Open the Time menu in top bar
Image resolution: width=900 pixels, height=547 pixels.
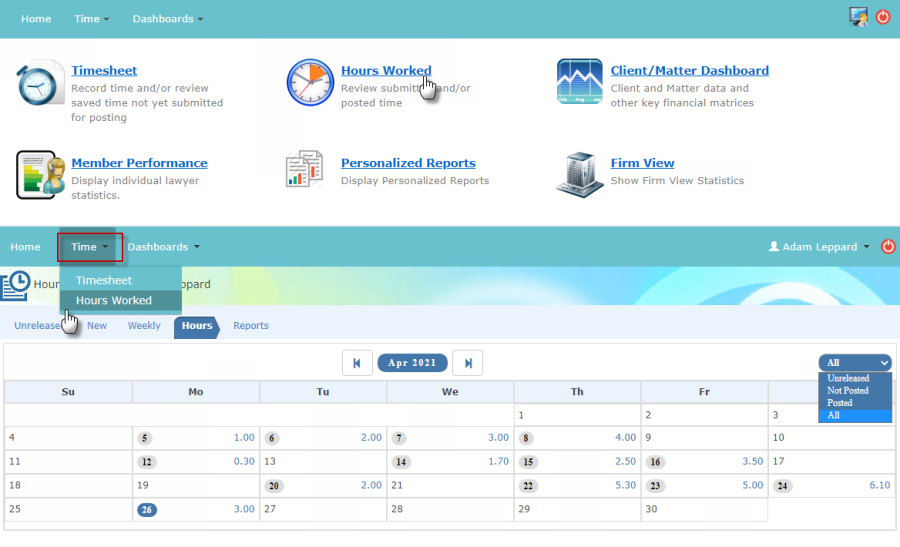pos(91,19)
